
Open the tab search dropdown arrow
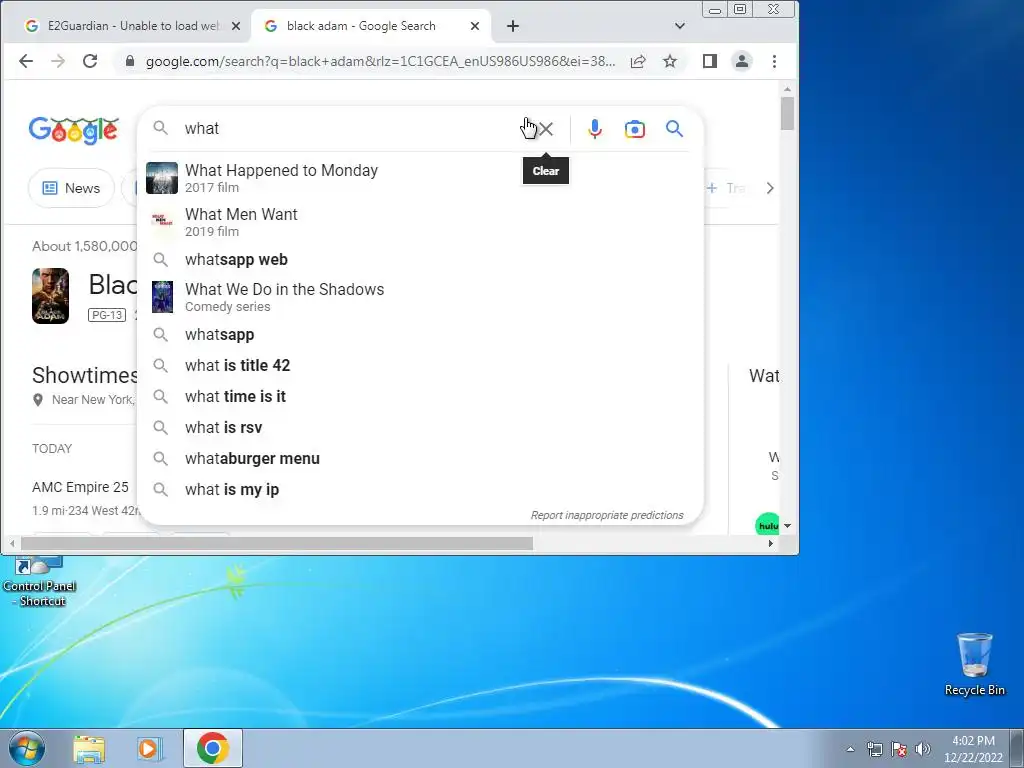pyautogui.click(x=680, y=26)
